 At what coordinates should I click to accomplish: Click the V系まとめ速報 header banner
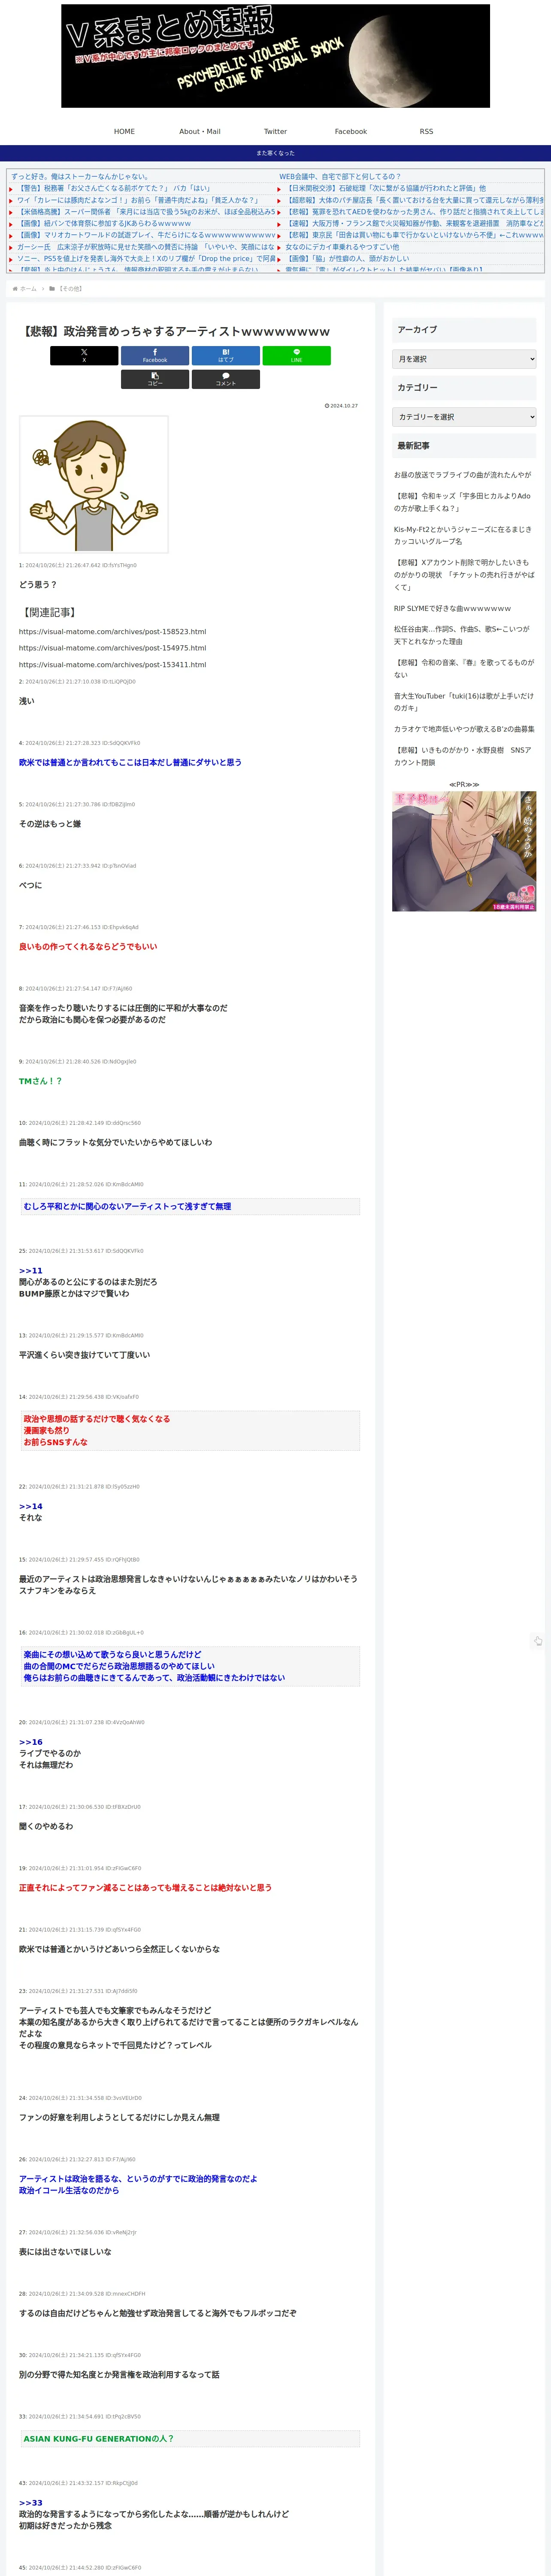(276, 56)
